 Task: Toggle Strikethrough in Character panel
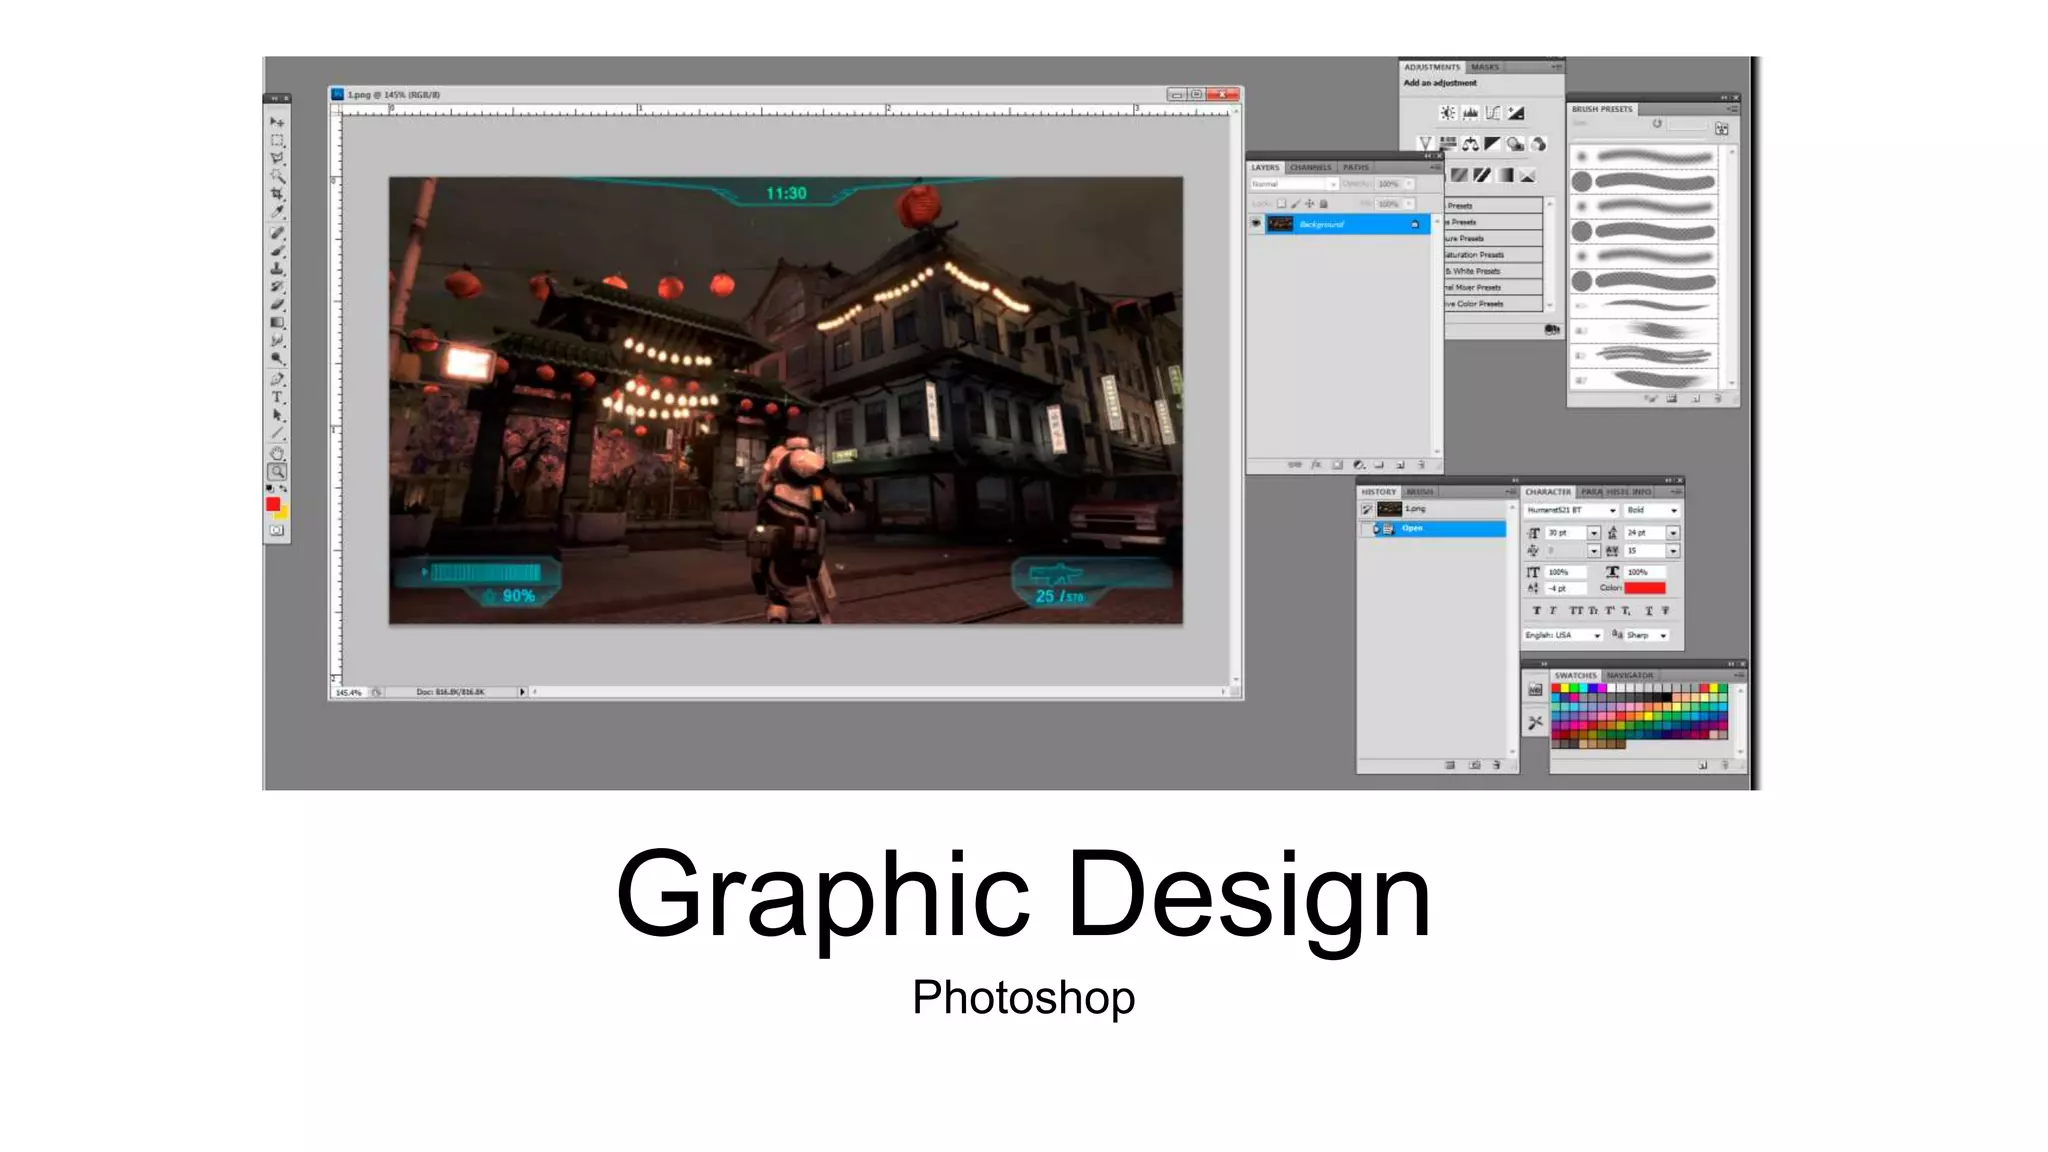pyautogui.click(x=1665, y=611)
